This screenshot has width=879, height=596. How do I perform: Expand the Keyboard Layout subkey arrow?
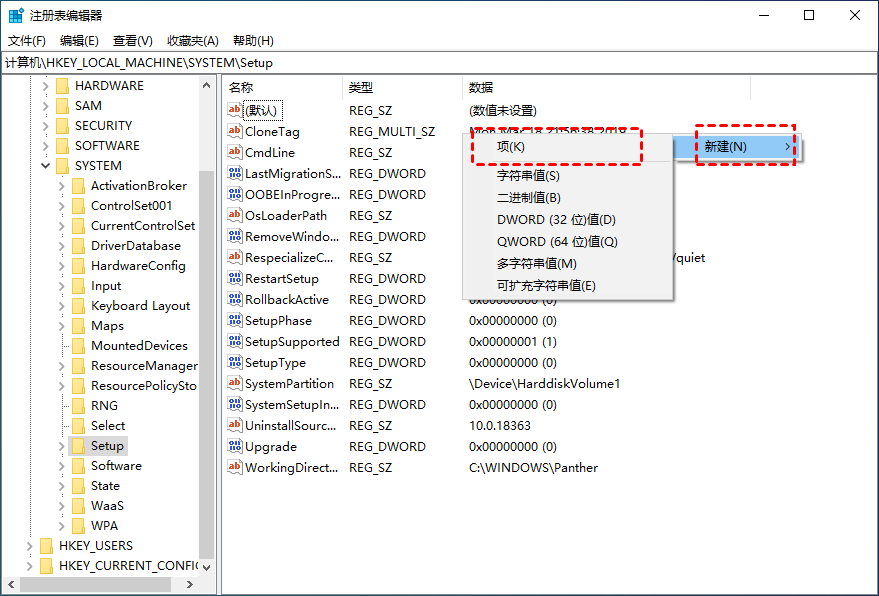coord(62,306)
